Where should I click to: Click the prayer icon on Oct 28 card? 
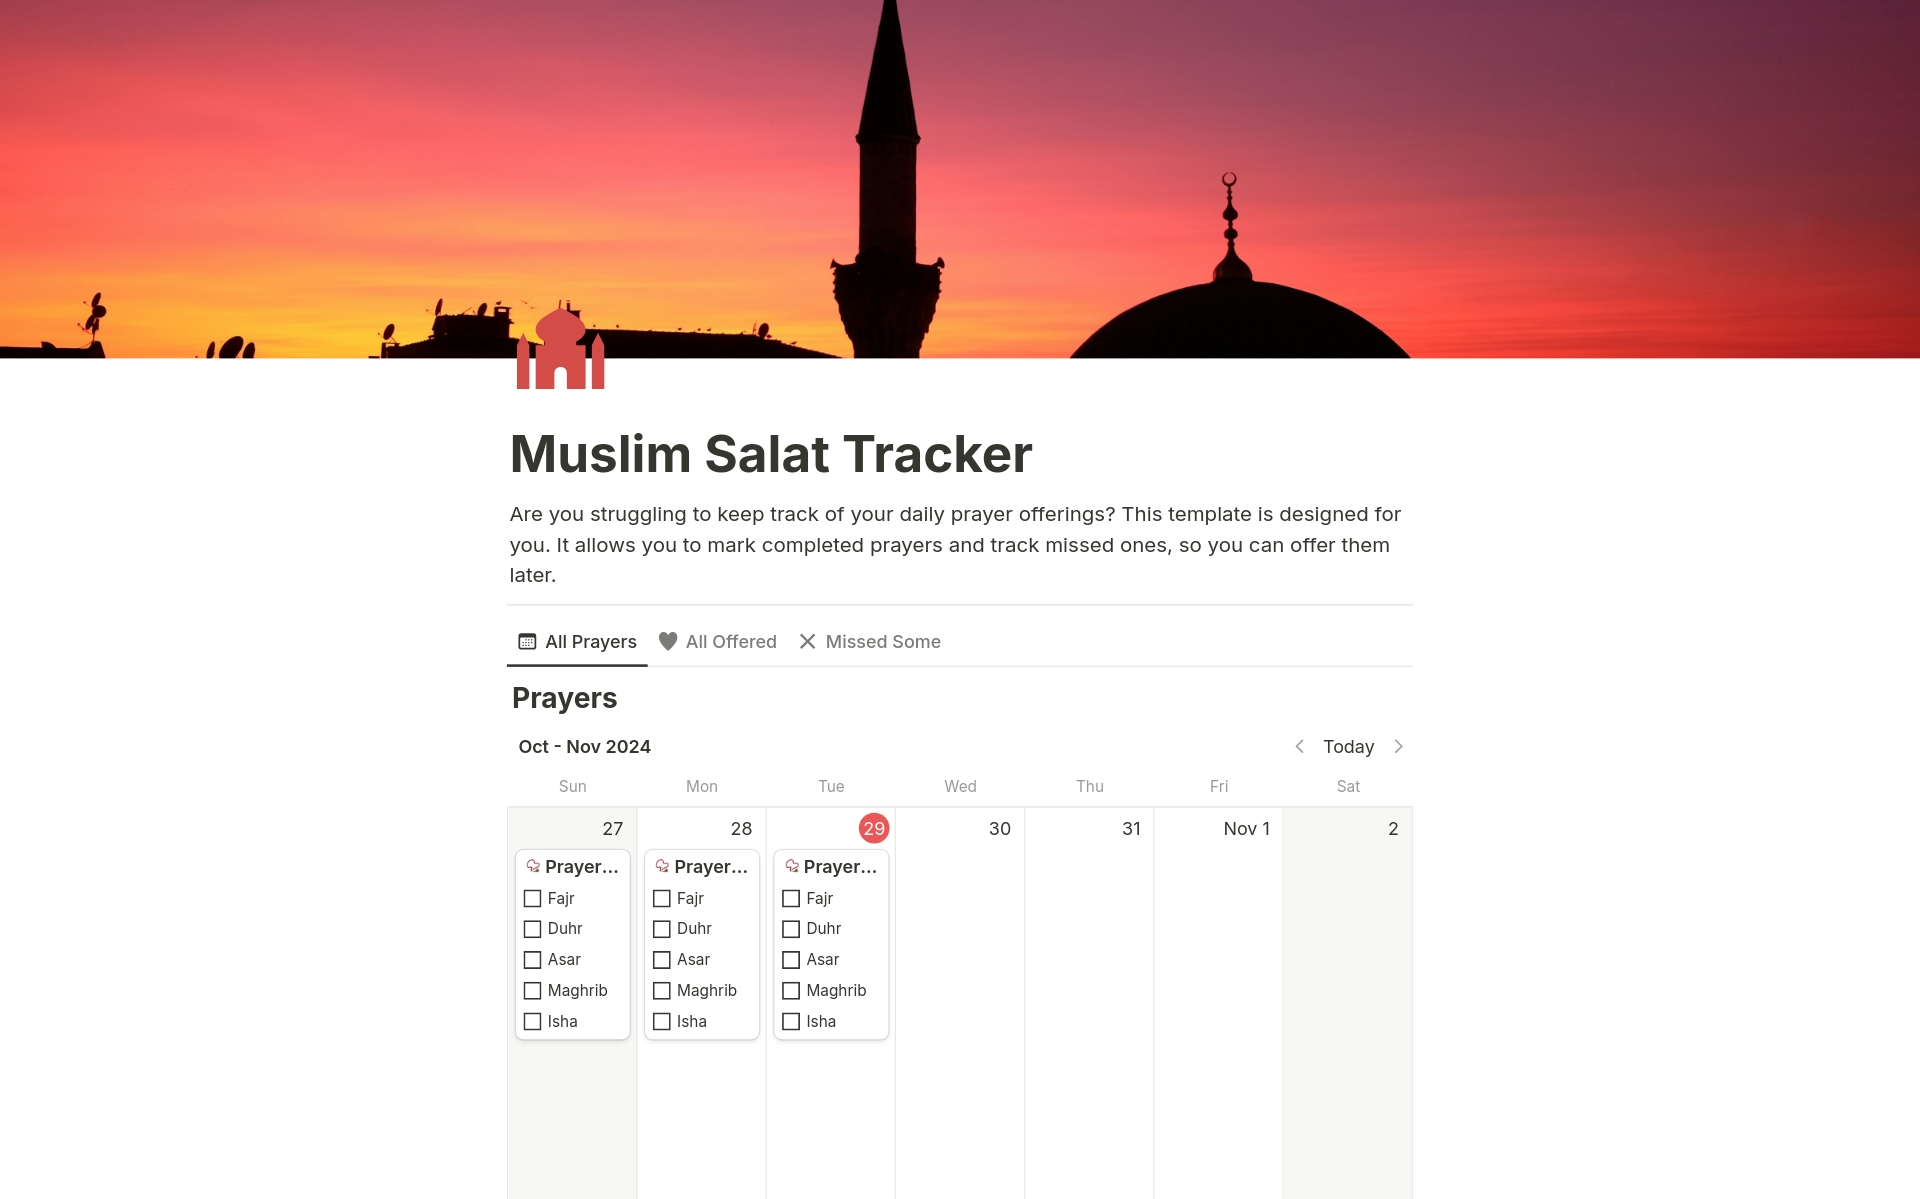point(662,866)
